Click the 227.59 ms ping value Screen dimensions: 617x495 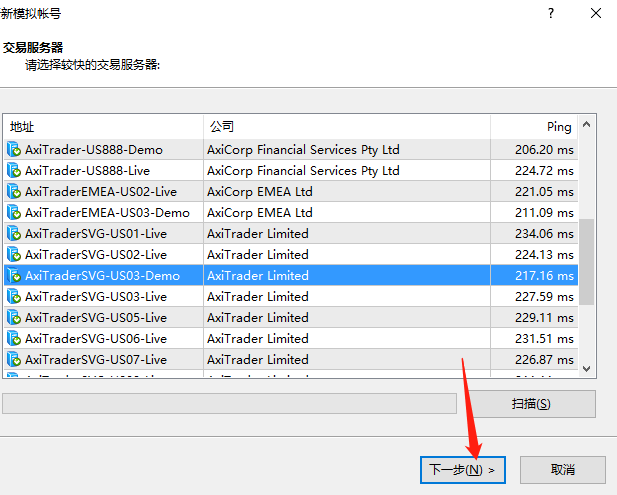(x=544, y=296)
